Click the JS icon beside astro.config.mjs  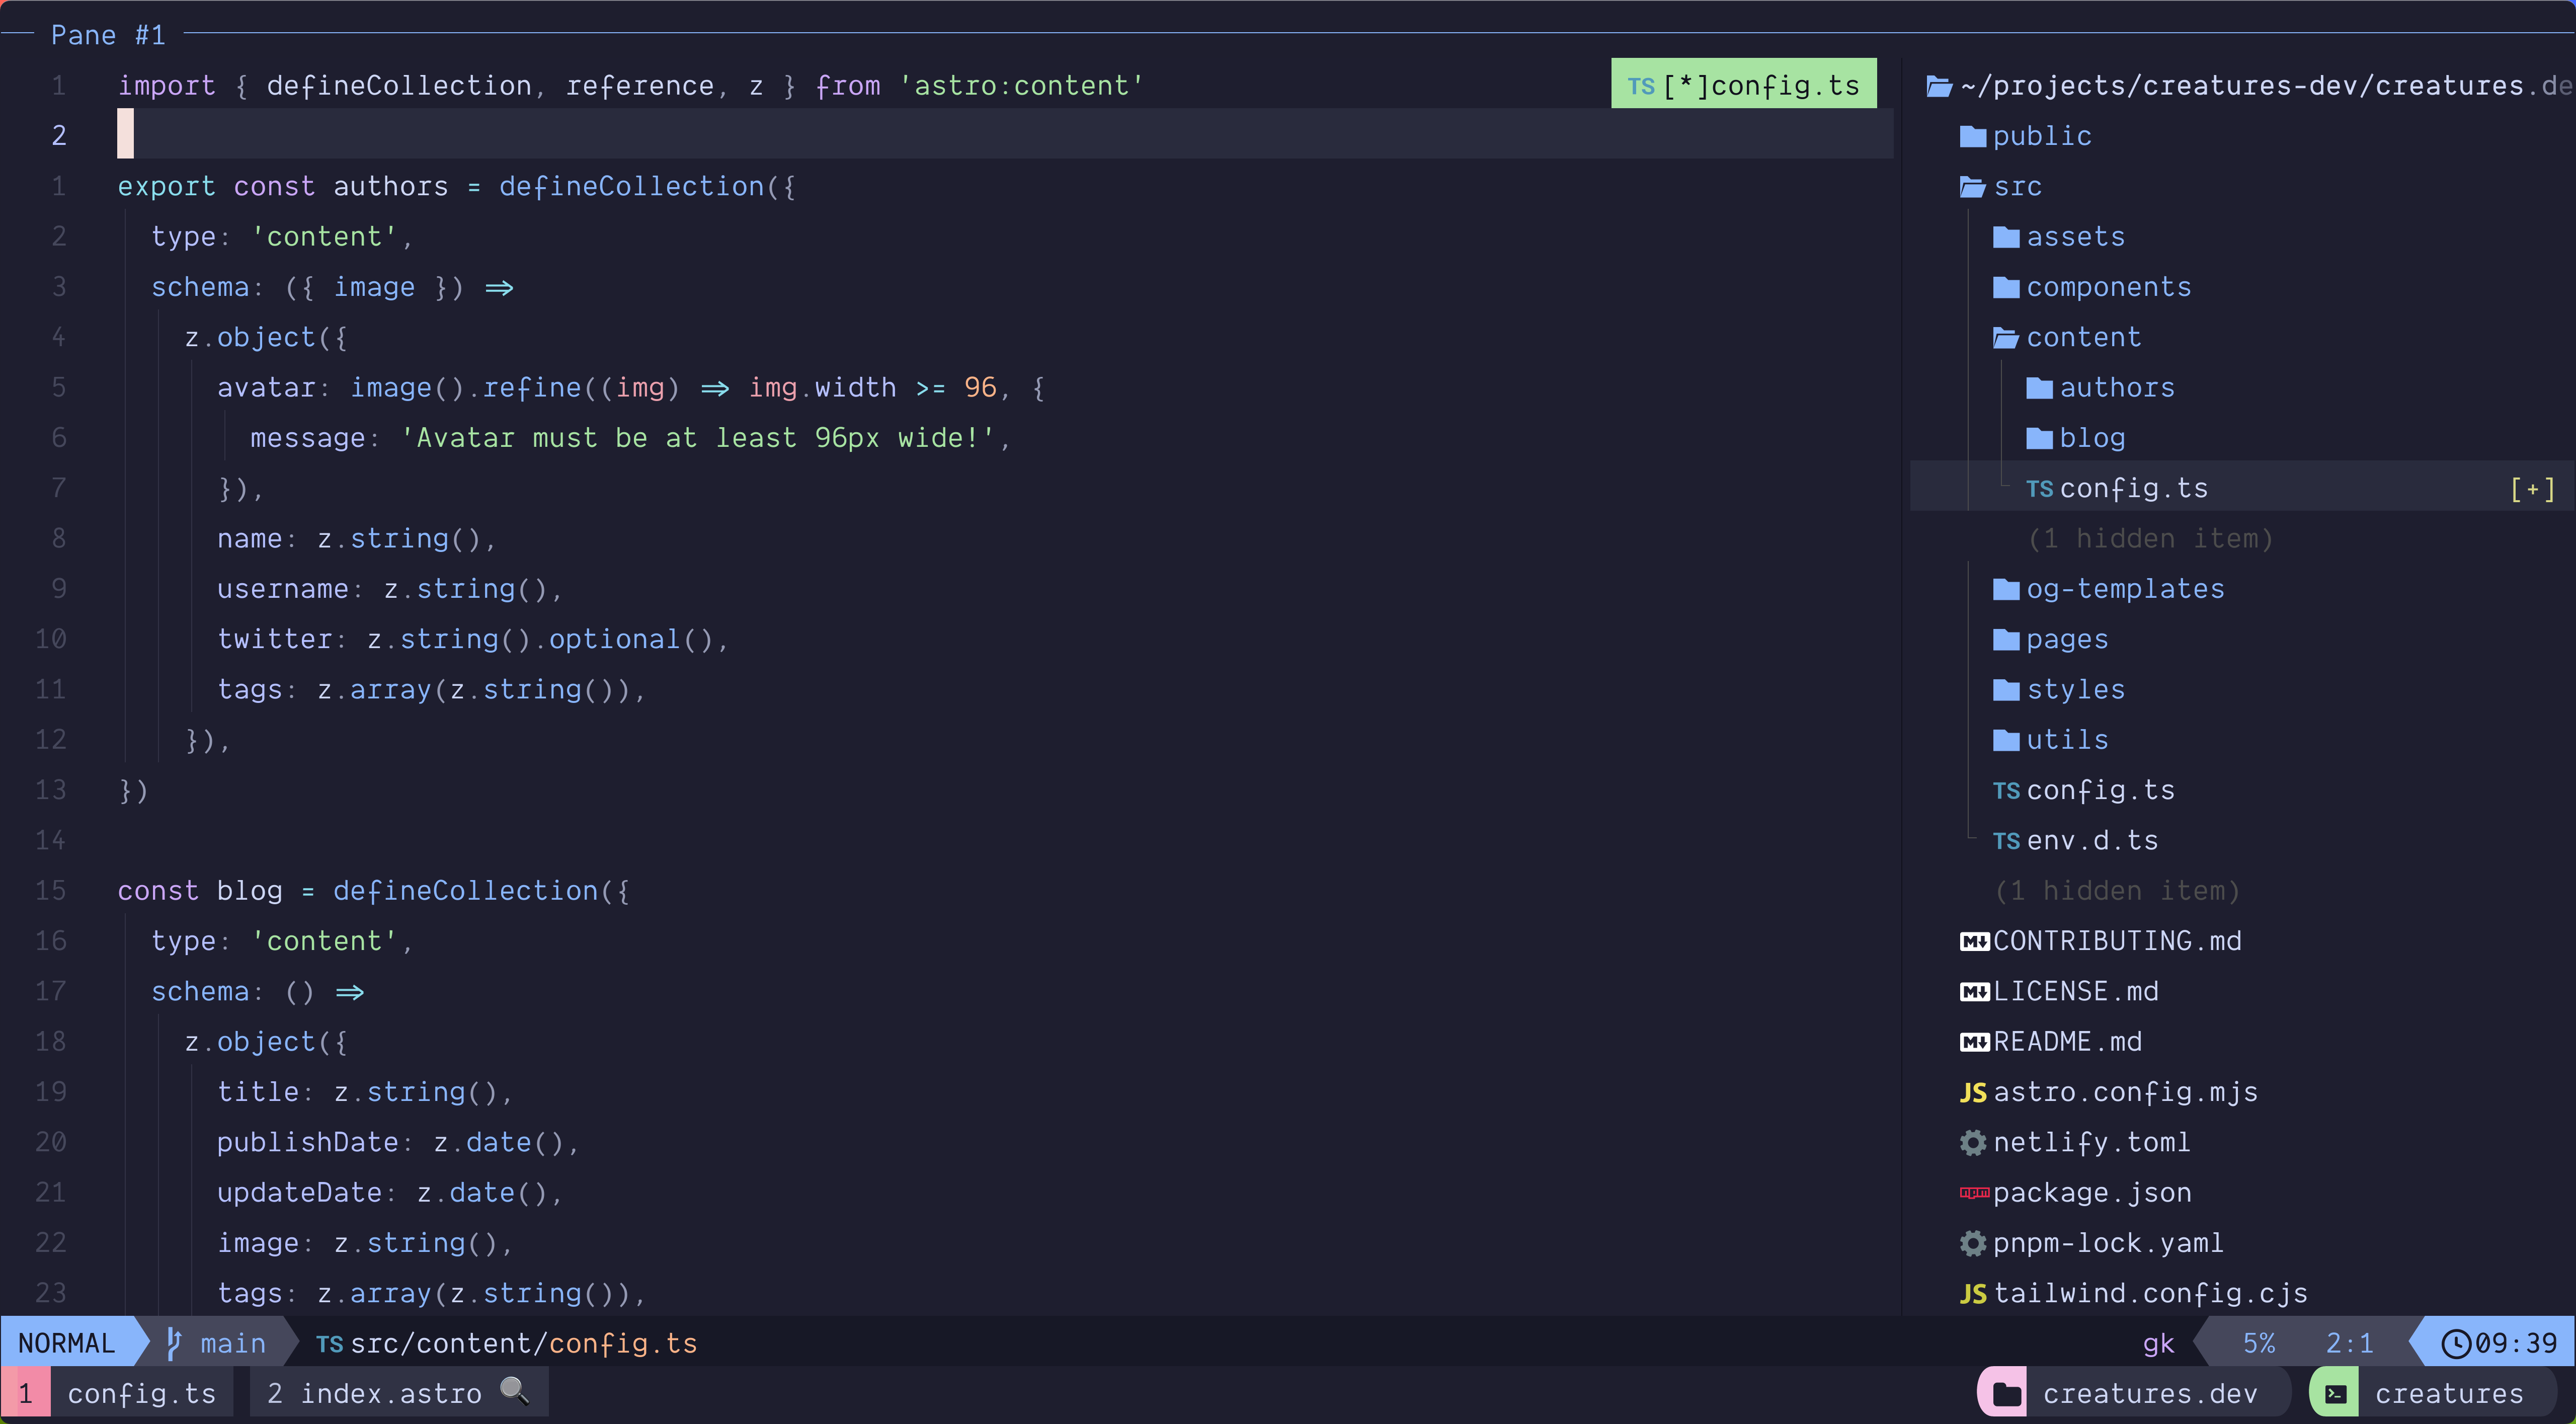[x=1973, y=1093]
